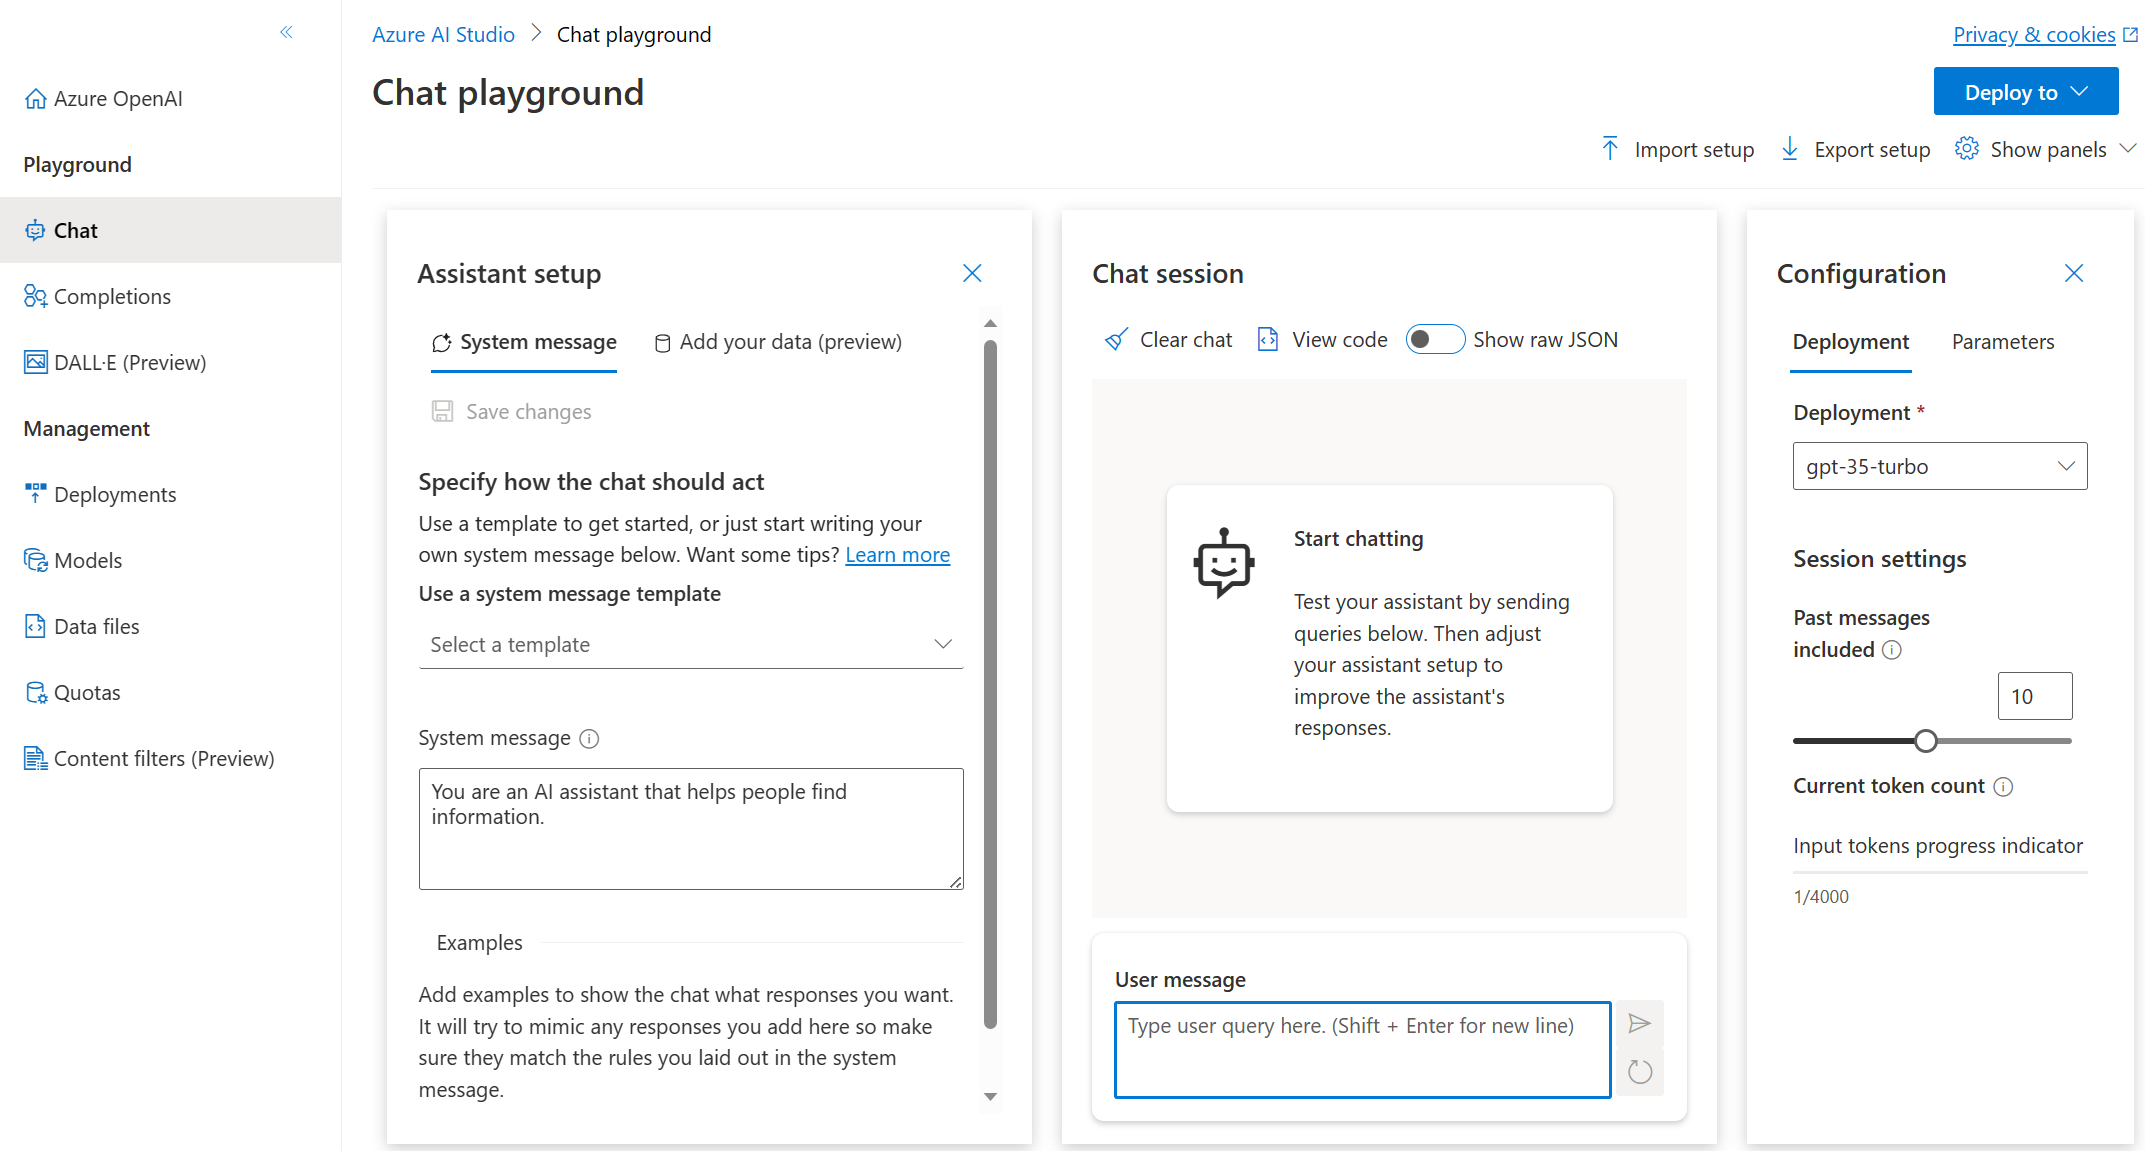The width and height of the screenshot is (2145, 1151).
Task: Open the Completions playground
Action: point(112,296)
